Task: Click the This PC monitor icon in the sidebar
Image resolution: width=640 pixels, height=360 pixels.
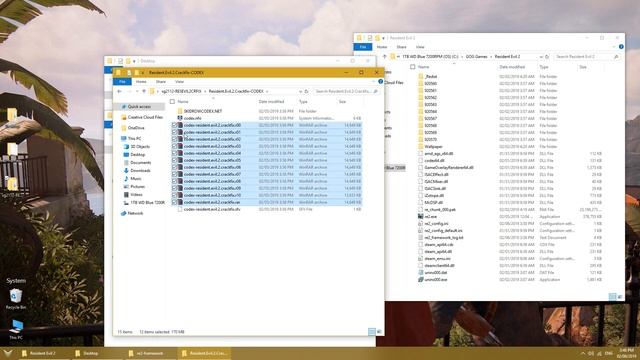Action: tap(123, 138)
